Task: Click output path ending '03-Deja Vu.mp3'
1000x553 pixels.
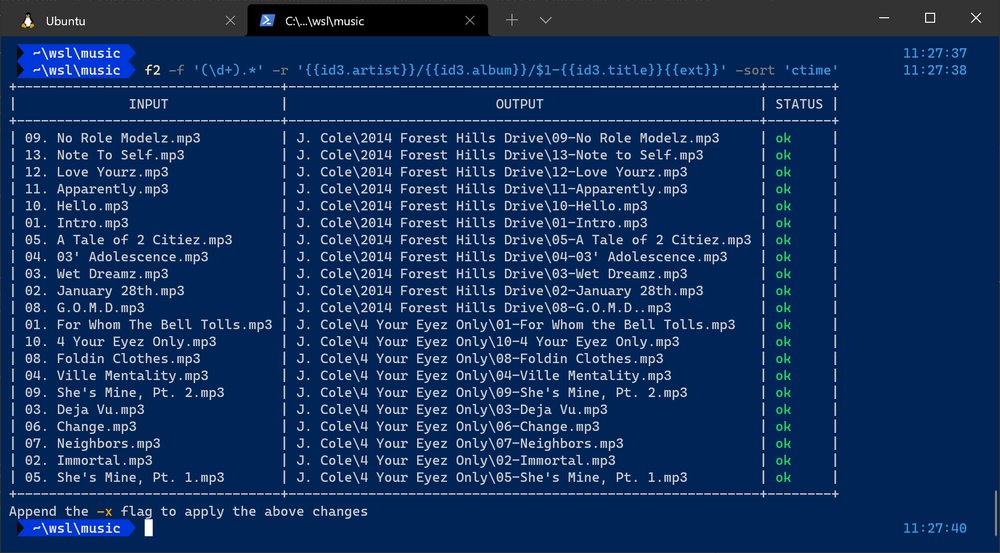Action: tap(452, 409)
